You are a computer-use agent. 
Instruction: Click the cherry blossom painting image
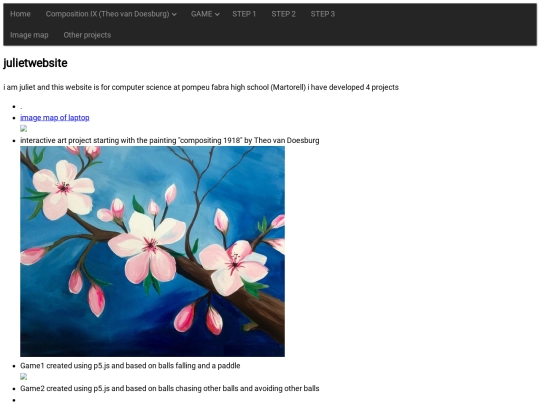(152, 251)
